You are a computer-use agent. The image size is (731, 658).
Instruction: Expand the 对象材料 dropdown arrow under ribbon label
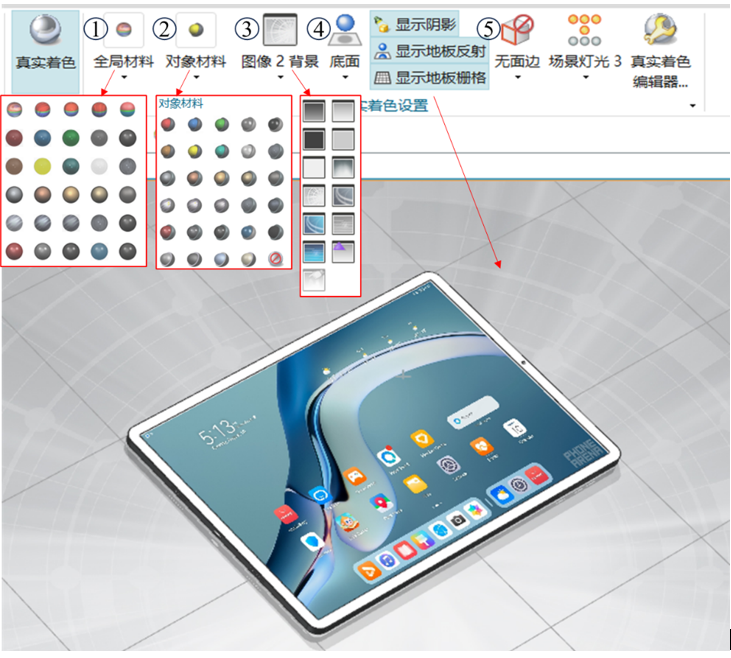click(196, 77)
